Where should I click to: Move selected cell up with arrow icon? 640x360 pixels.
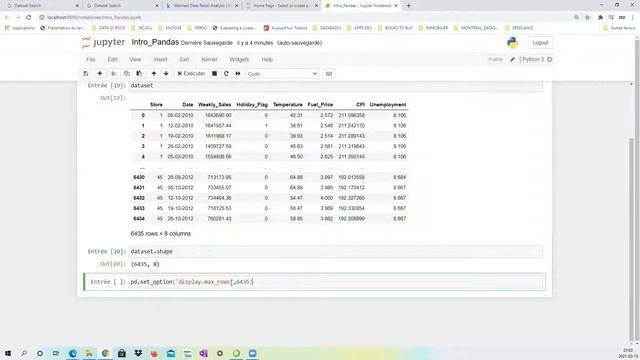154,73
